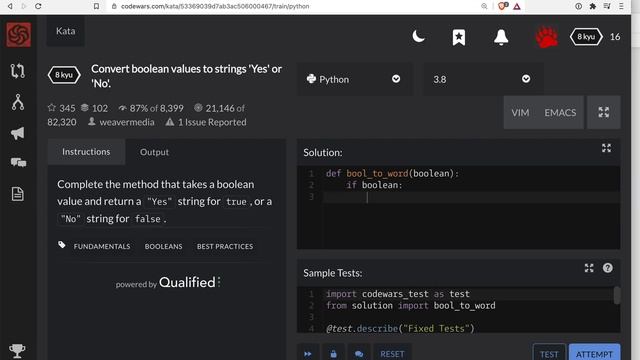
Task: Click the 8 kyu badge beside kata title
Action: (x=64, y=75)
